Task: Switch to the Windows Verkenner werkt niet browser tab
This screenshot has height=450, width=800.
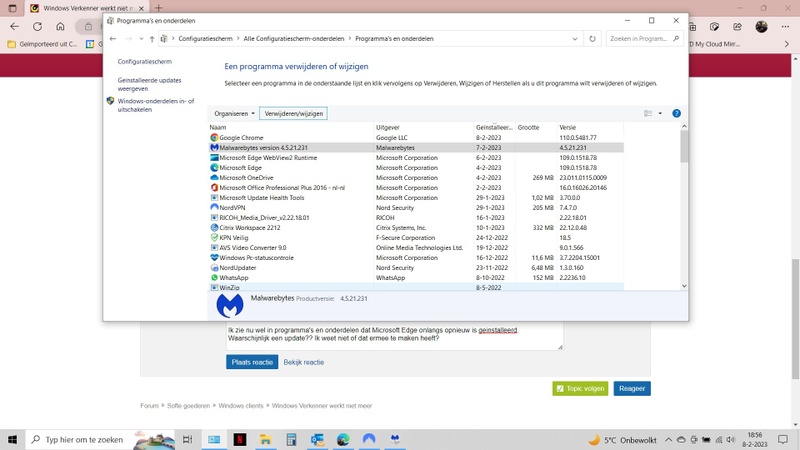Action: [x=87, y=8]
